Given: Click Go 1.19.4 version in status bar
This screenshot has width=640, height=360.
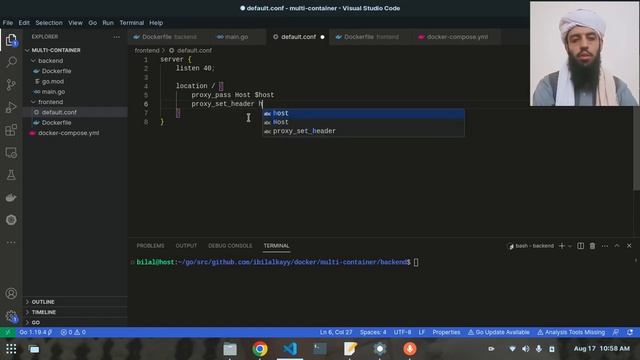Looking at the screenshot, I should coord(36,332).
